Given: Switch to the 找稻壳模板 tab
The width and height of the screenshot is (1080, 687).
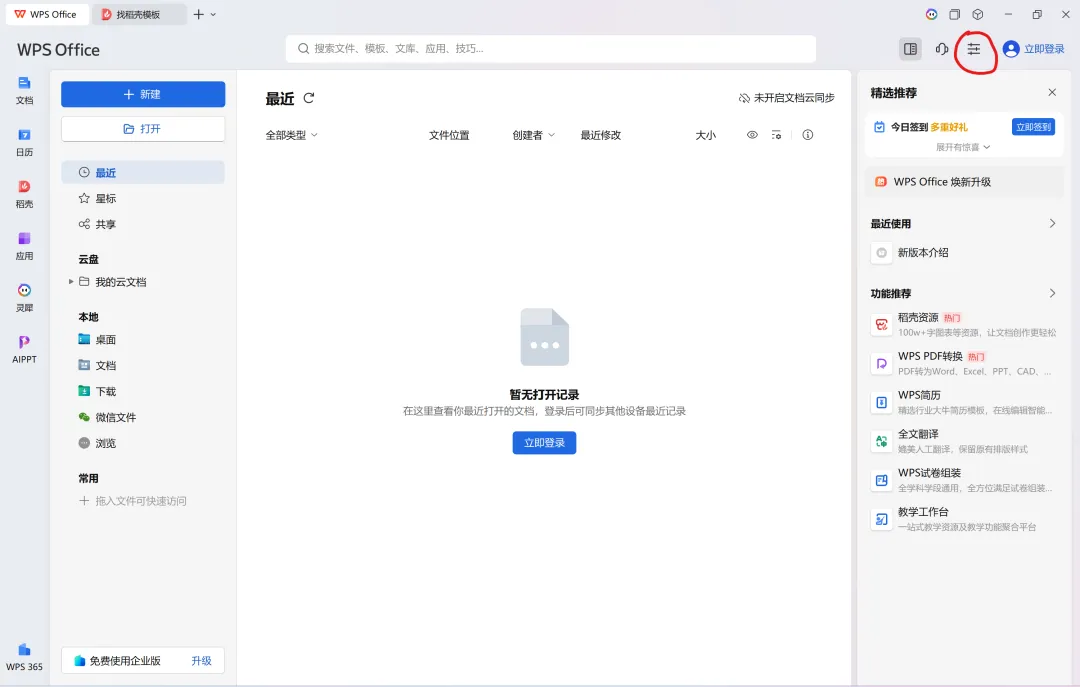Looking at the screenshot, I should (139, 14).
